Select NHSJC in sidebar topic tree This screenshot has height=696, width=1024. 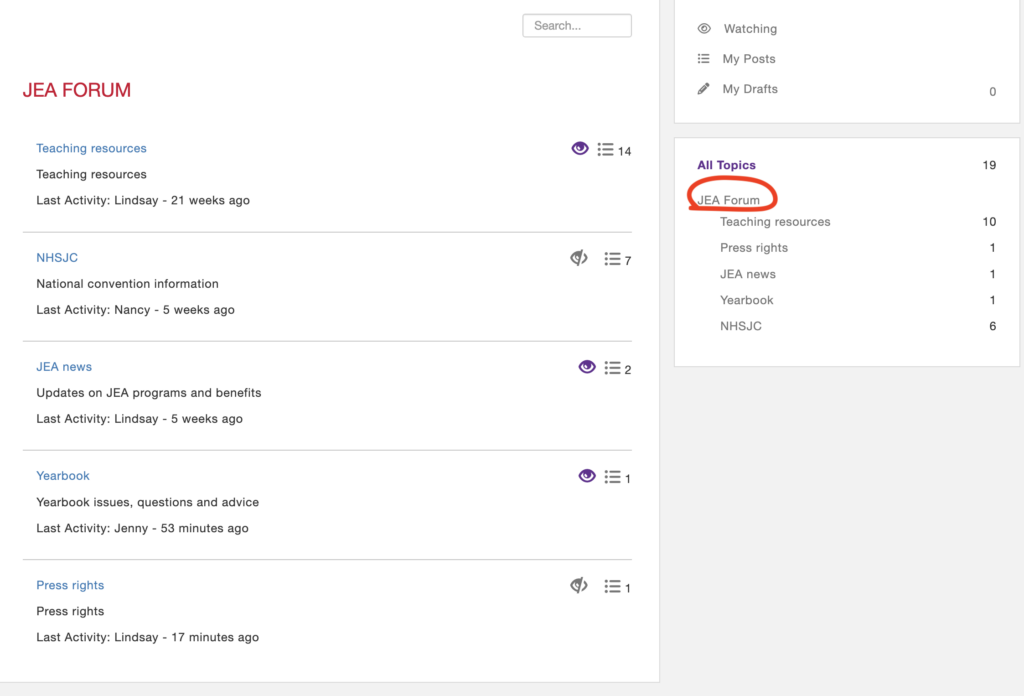click(x=741, y=326)
